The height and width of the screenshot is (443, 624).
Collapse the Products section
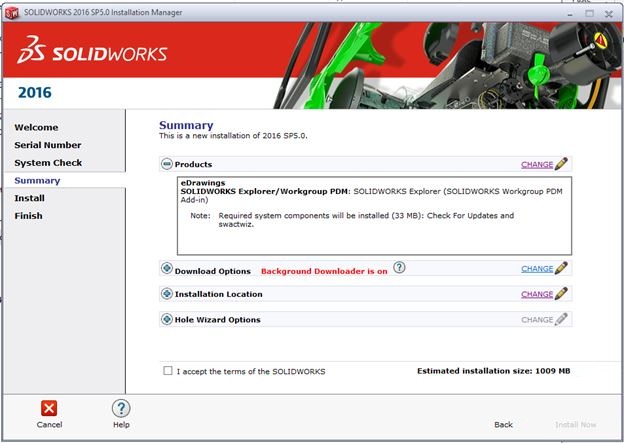pyautogui.click(x=167, y=164)
